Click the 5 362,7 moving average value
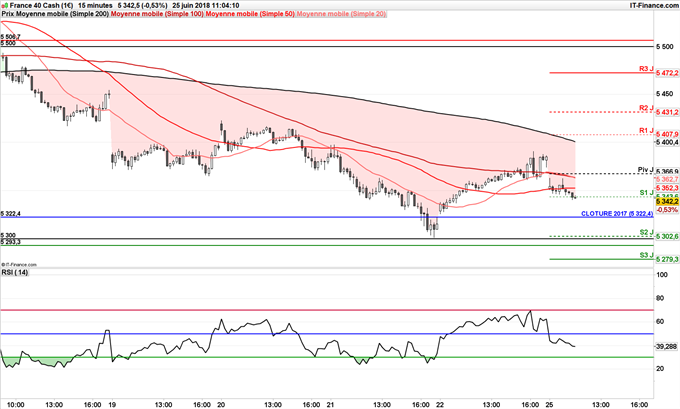 pos(667,179)
